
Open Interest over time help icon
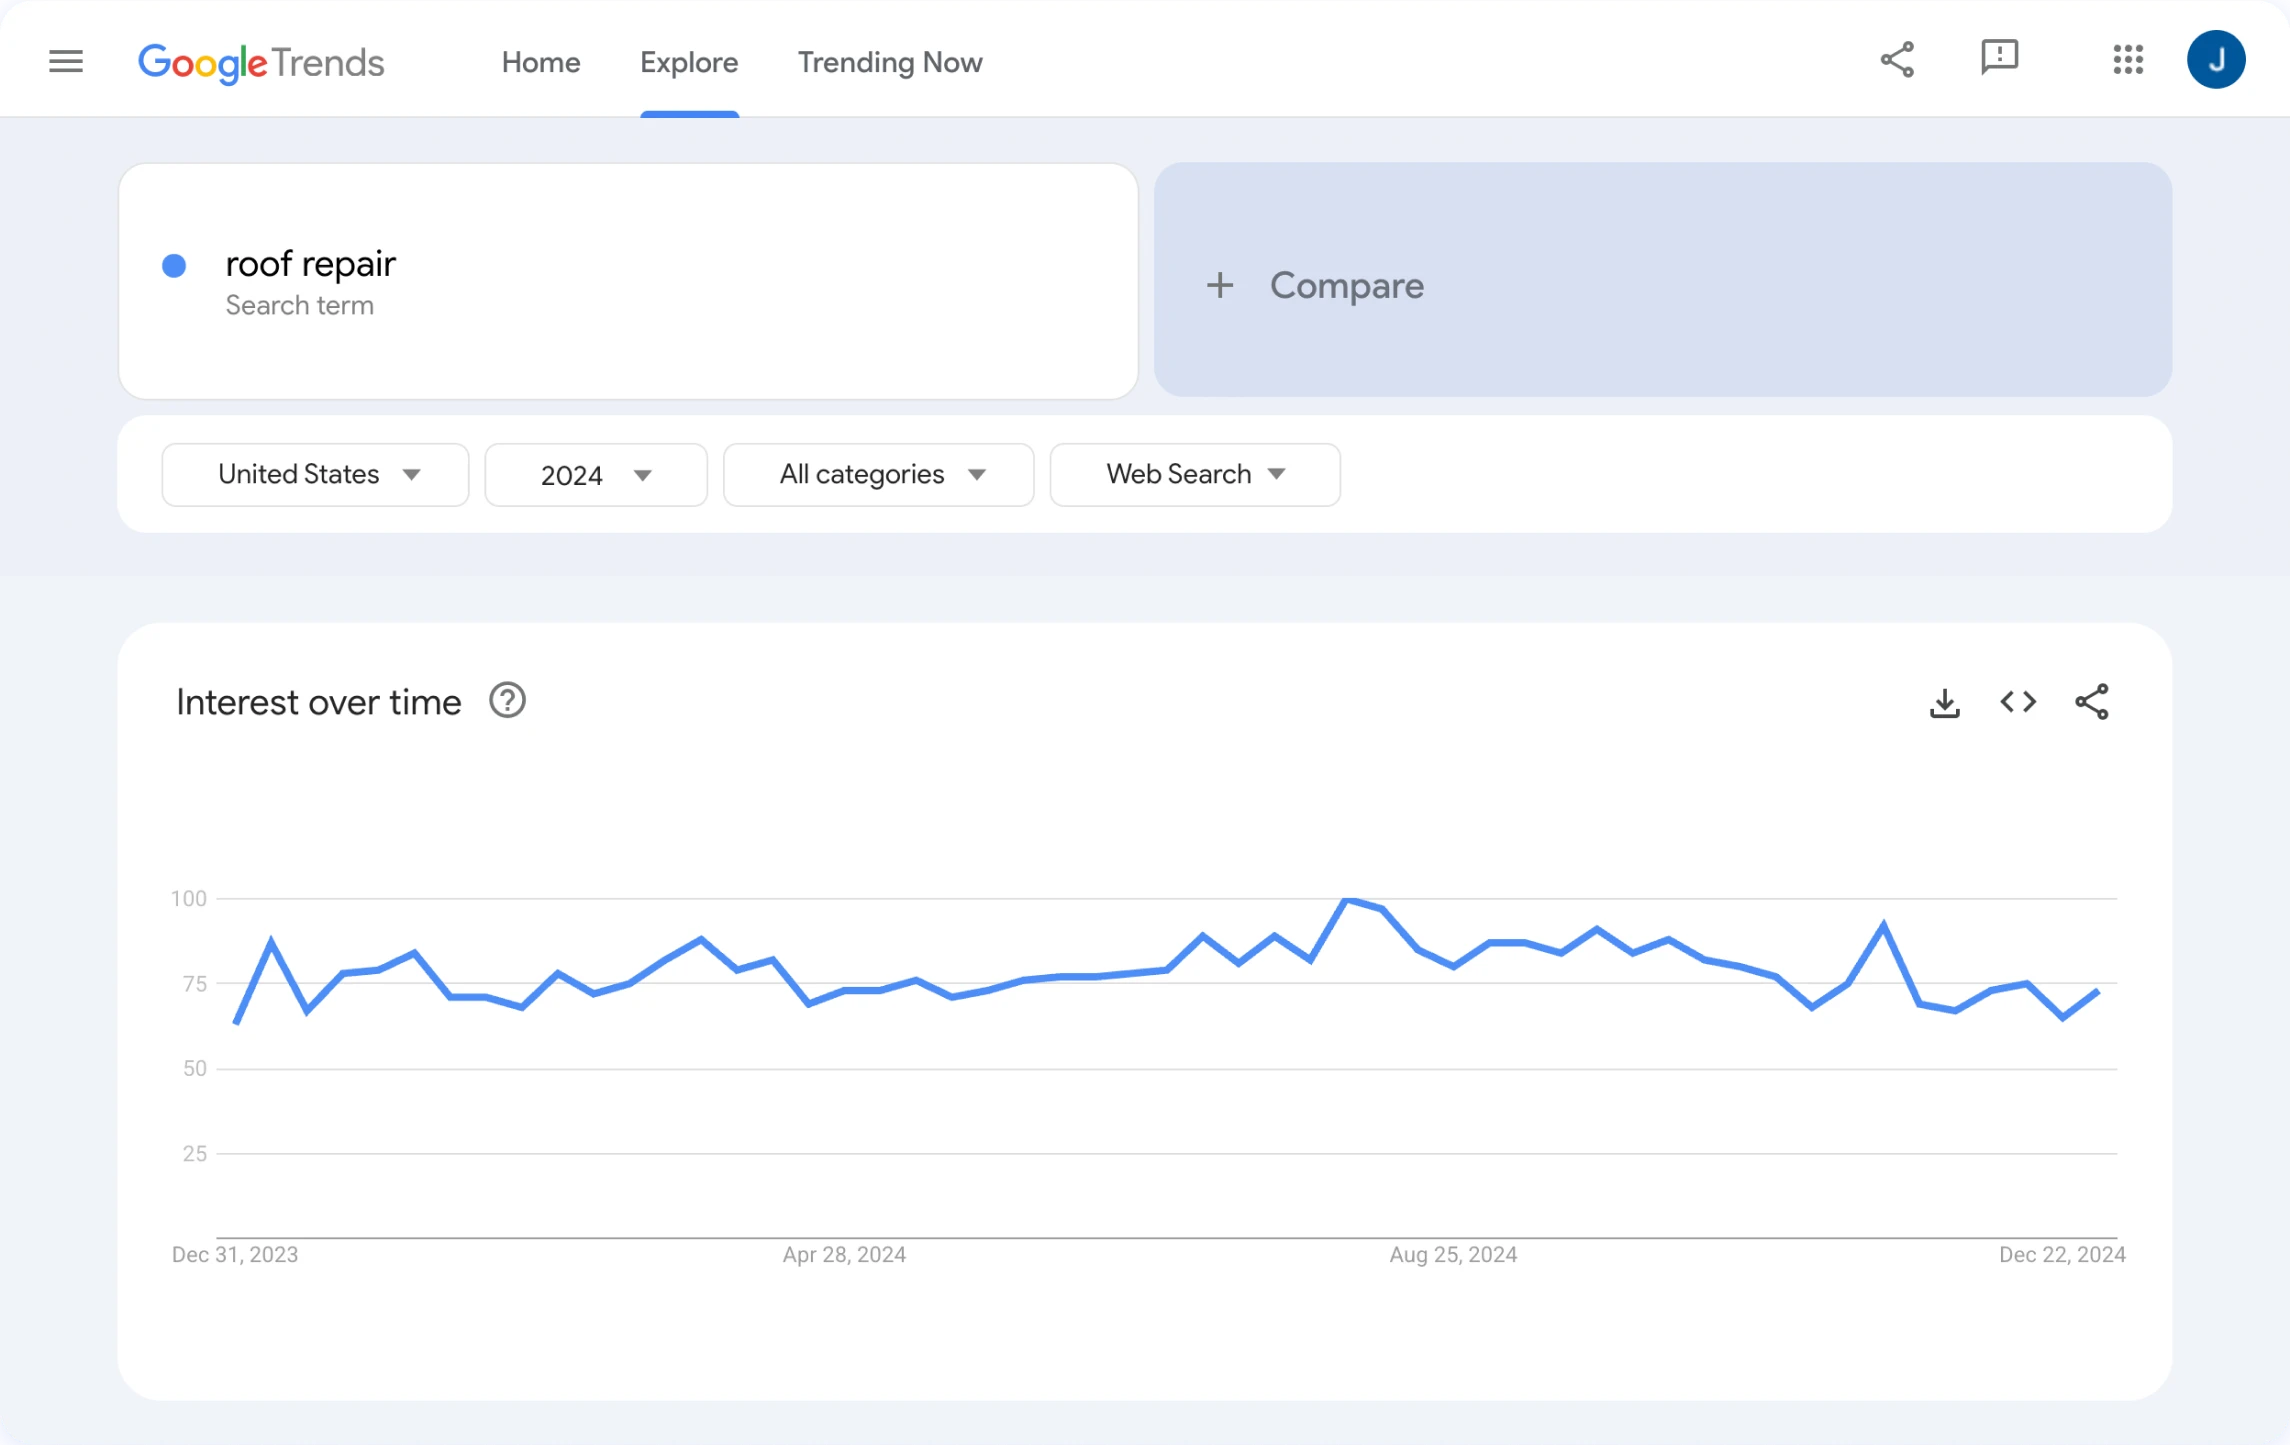tap(507, 701)
